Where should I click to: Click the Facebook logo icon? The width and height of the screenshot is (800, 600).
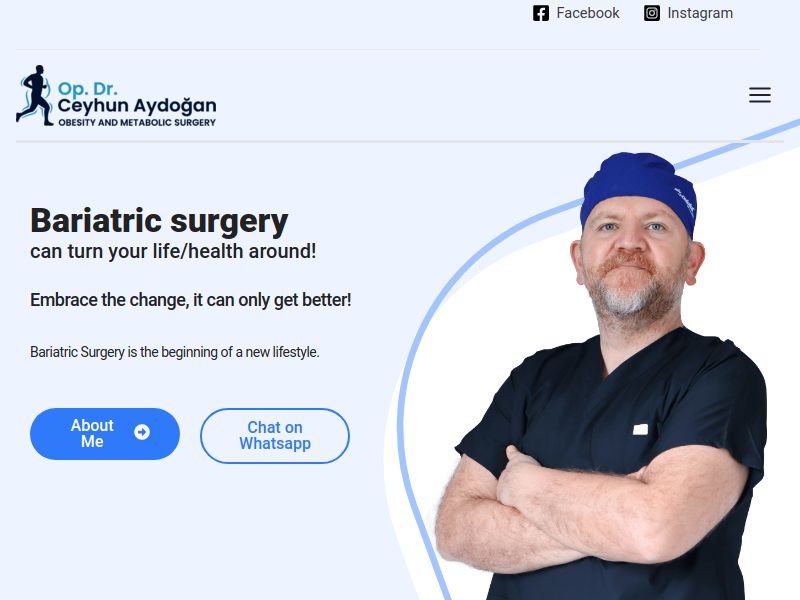541,13
